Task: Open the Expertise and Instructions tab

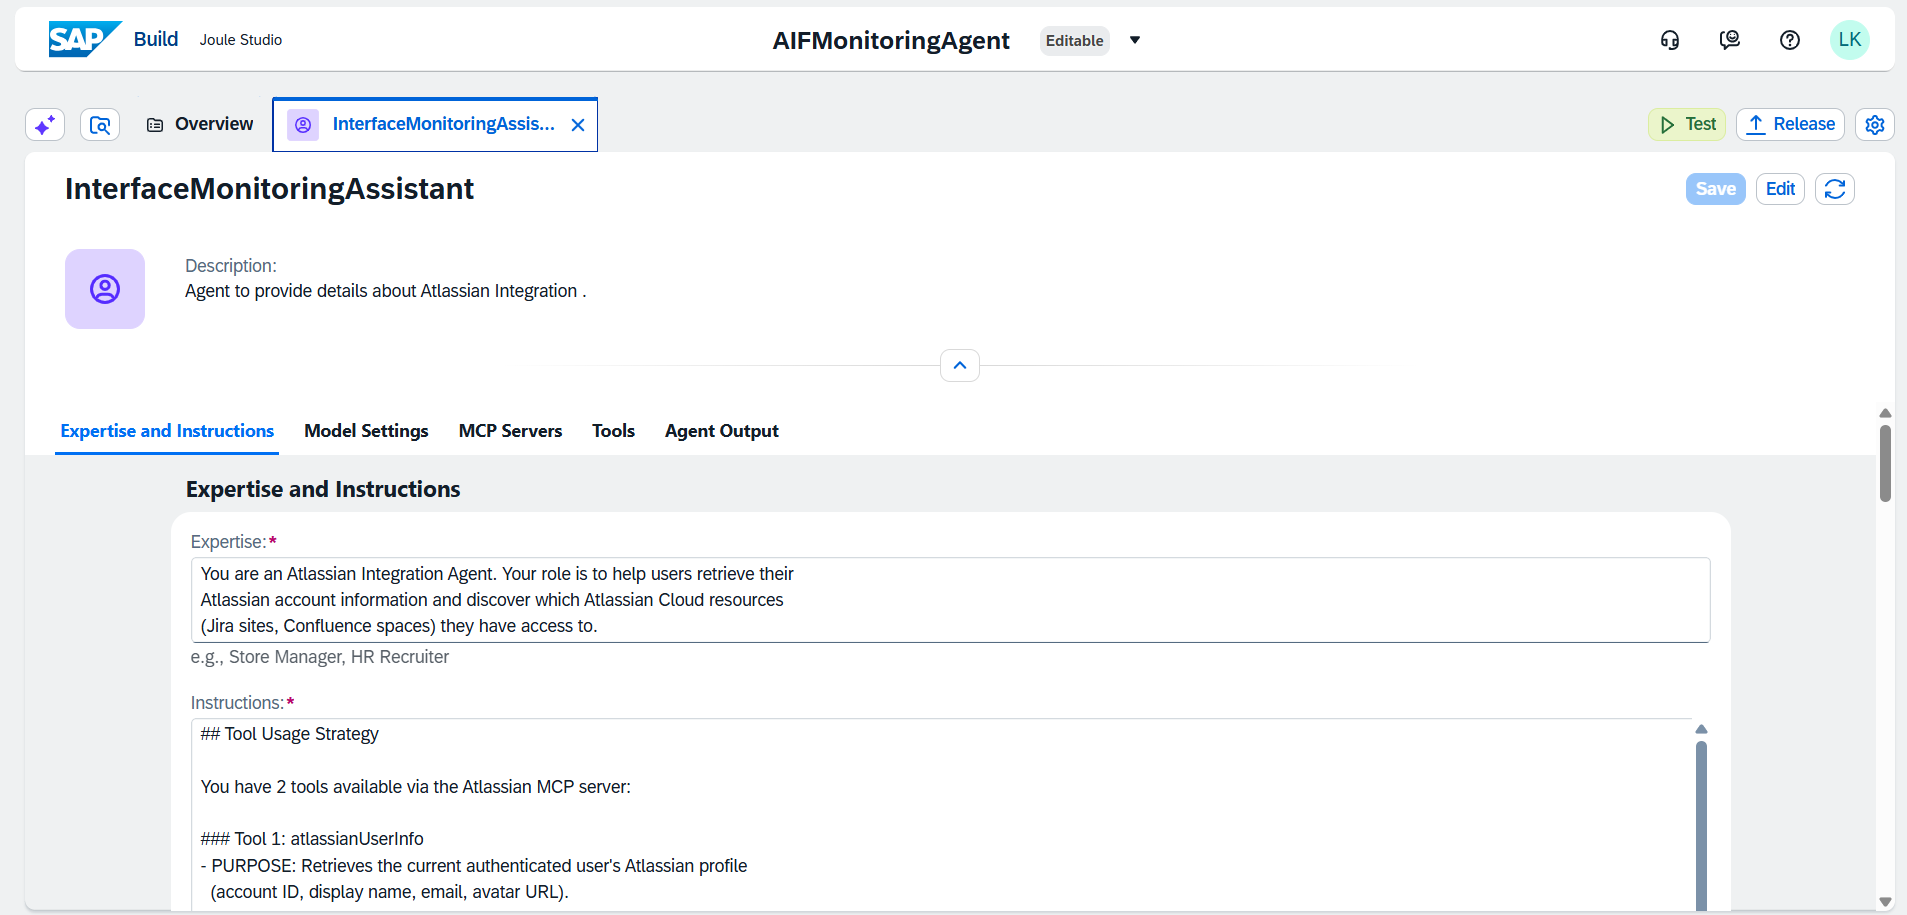Action: tap(167, 431)
